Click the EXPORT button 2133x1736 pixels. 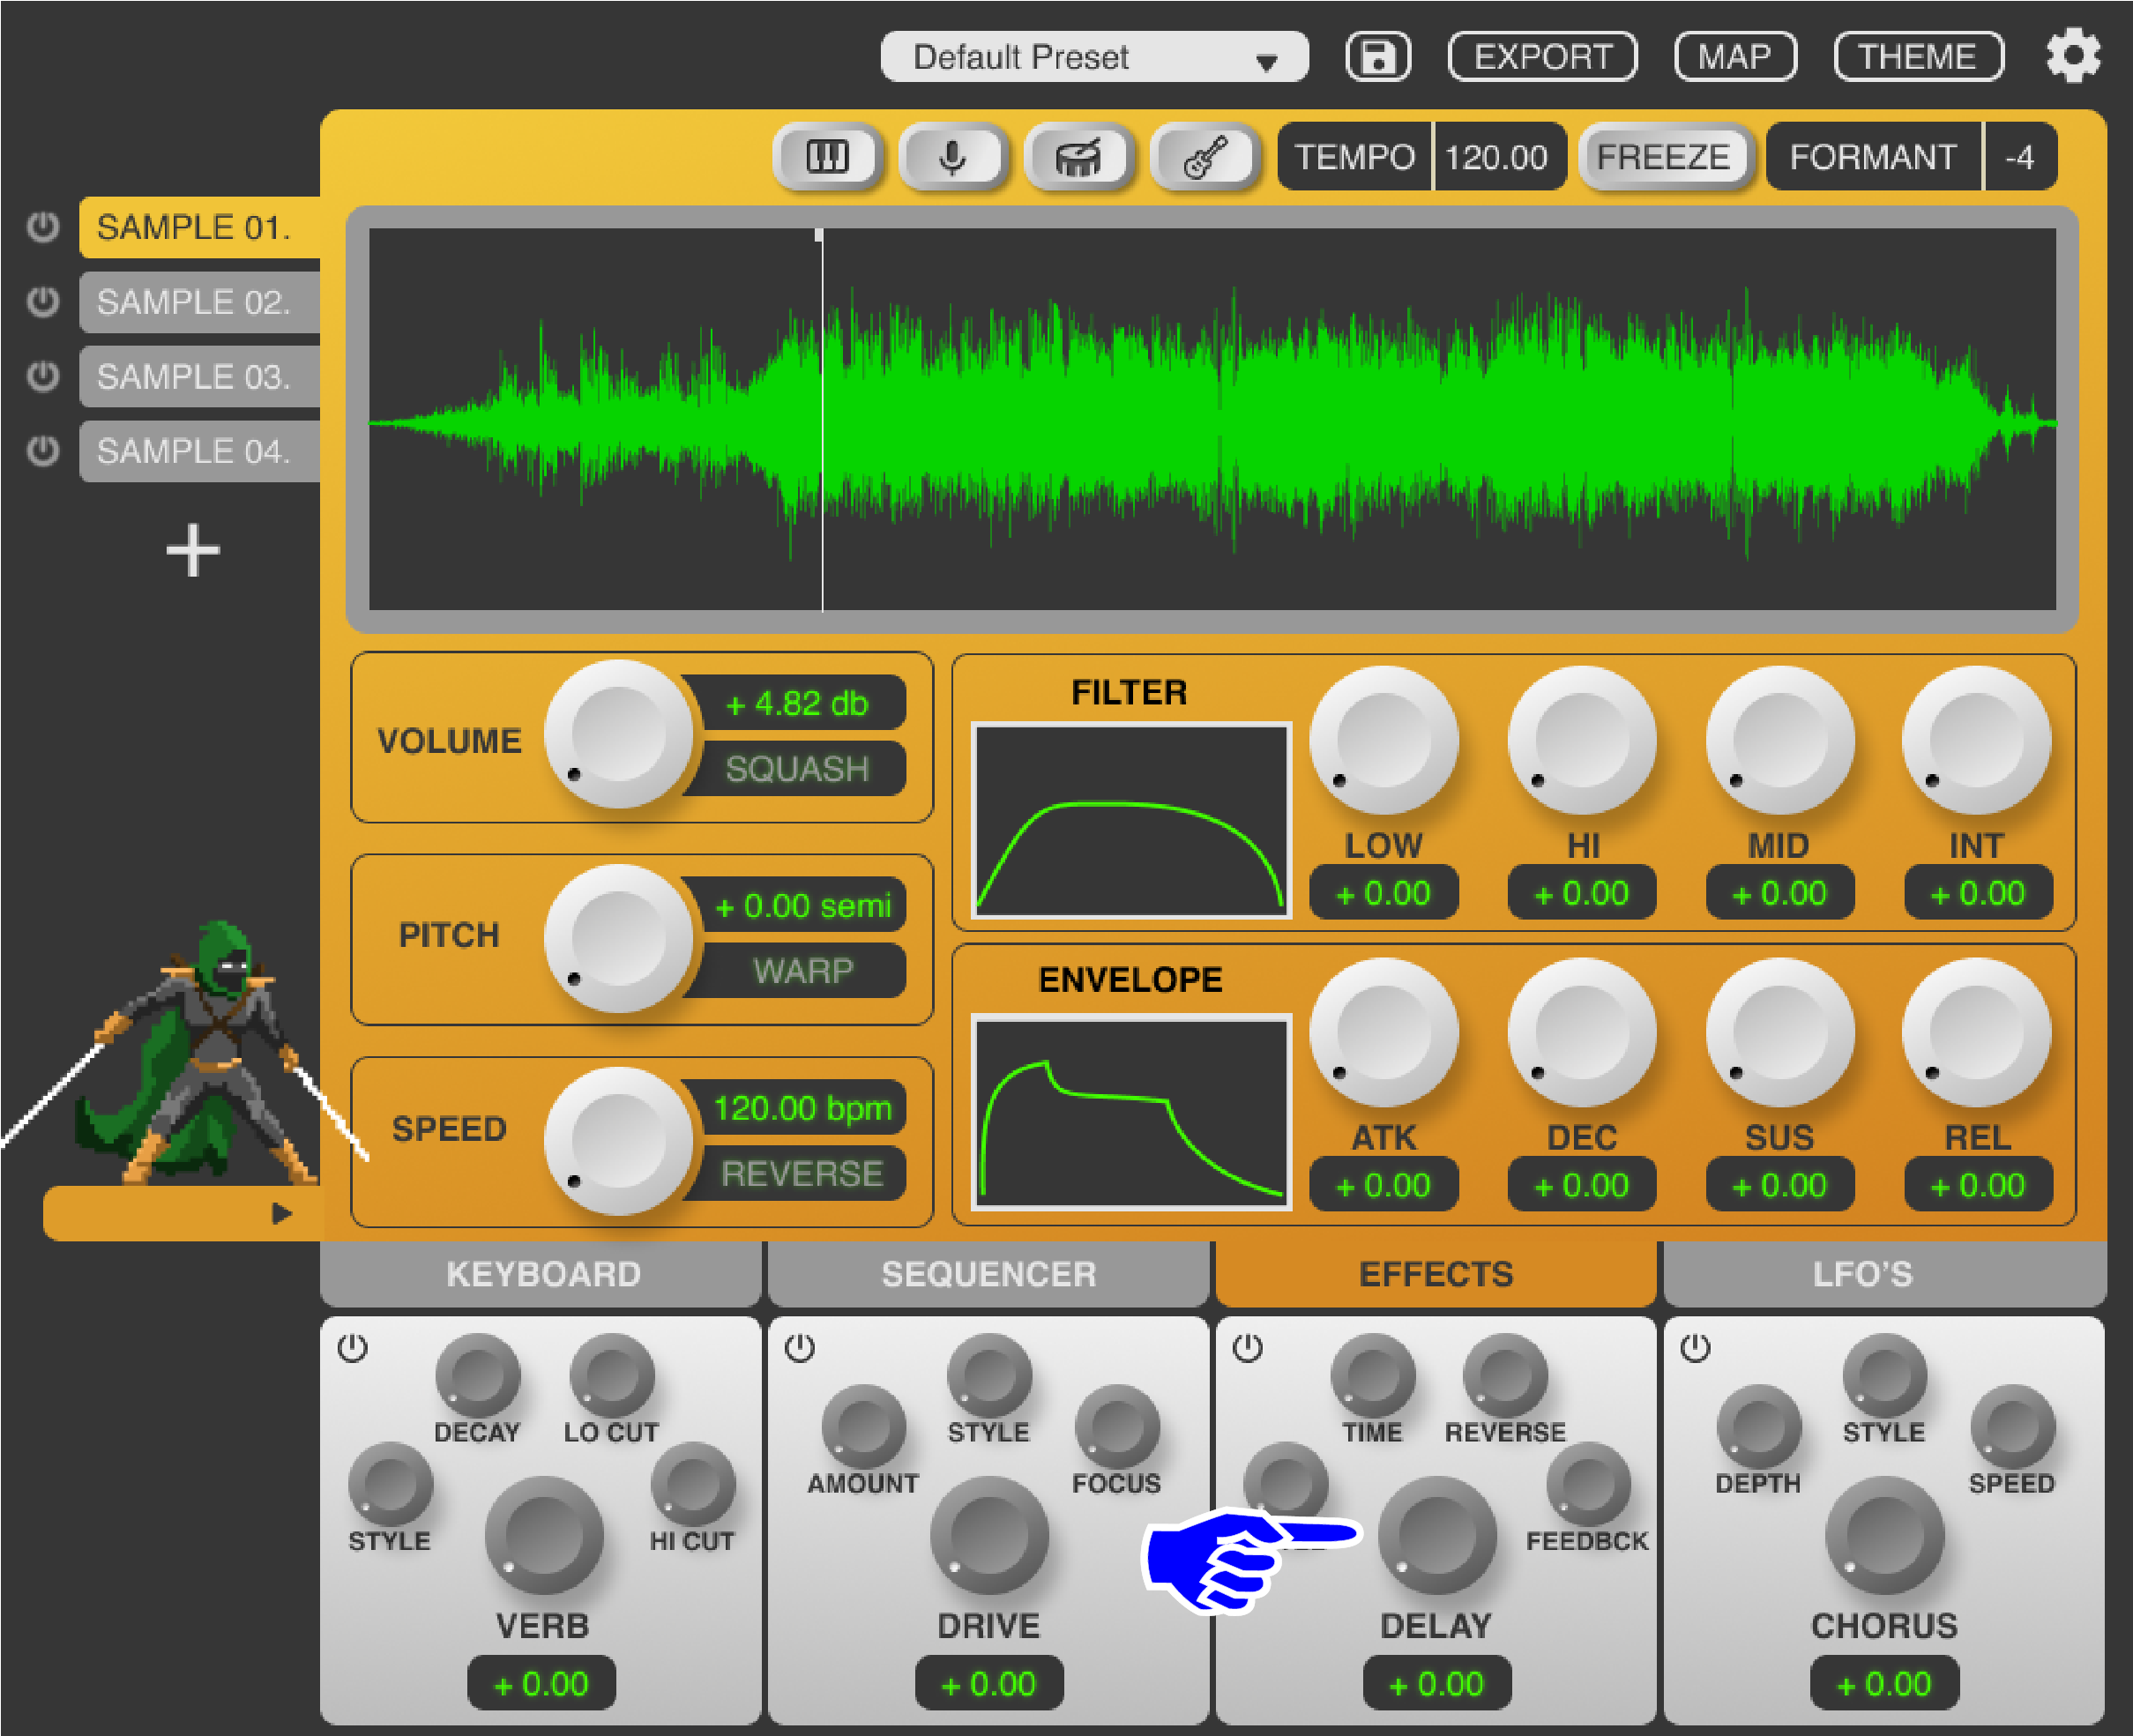(1542, 57)
